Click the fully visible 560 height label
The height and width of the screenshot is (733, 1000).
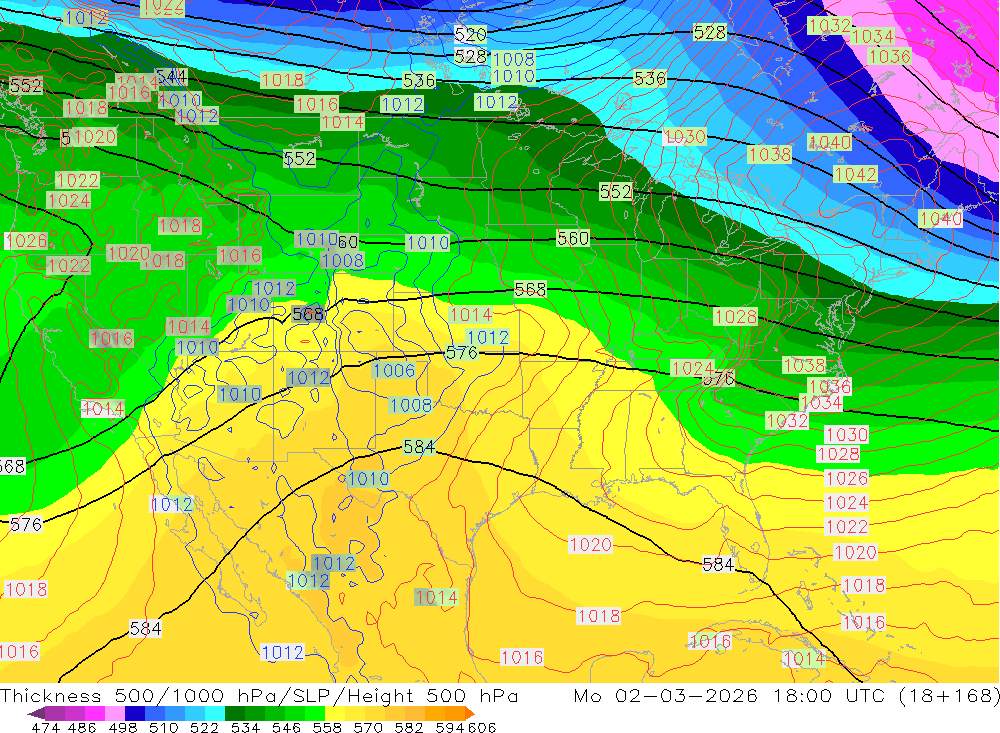[573, 238]
